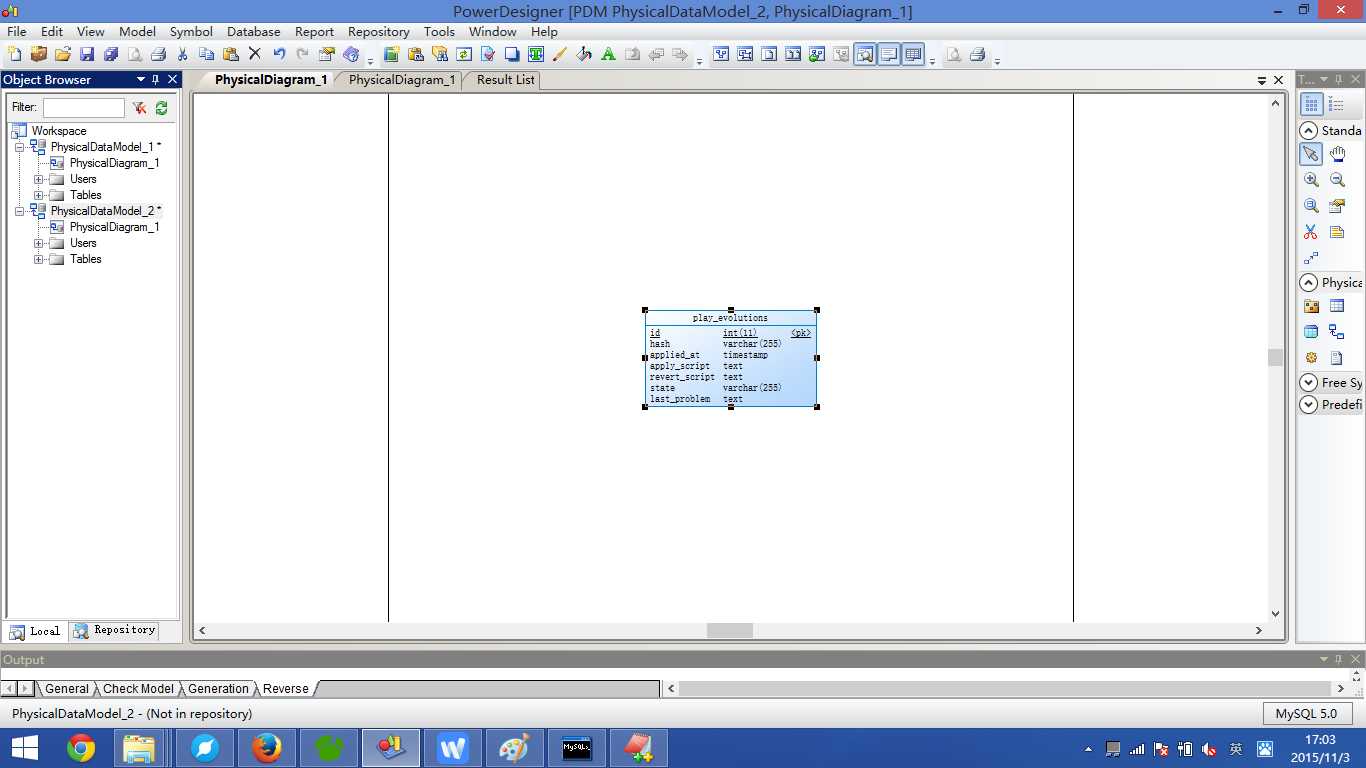This screenshot has width=1366, height=768.
Task: Click the Windows Start button
Action: point(24,748)
